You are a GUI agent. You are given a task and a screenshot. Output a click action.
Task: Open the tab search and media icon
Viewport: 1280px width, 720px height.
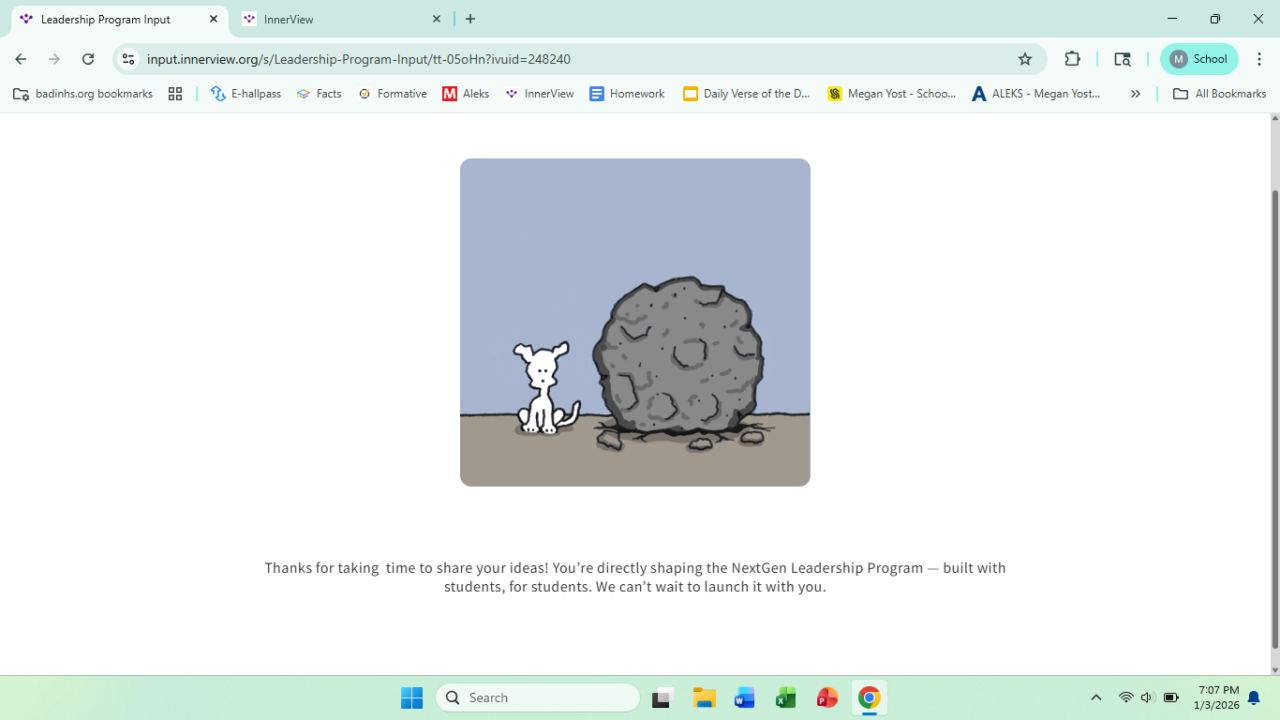point(1122,59)
